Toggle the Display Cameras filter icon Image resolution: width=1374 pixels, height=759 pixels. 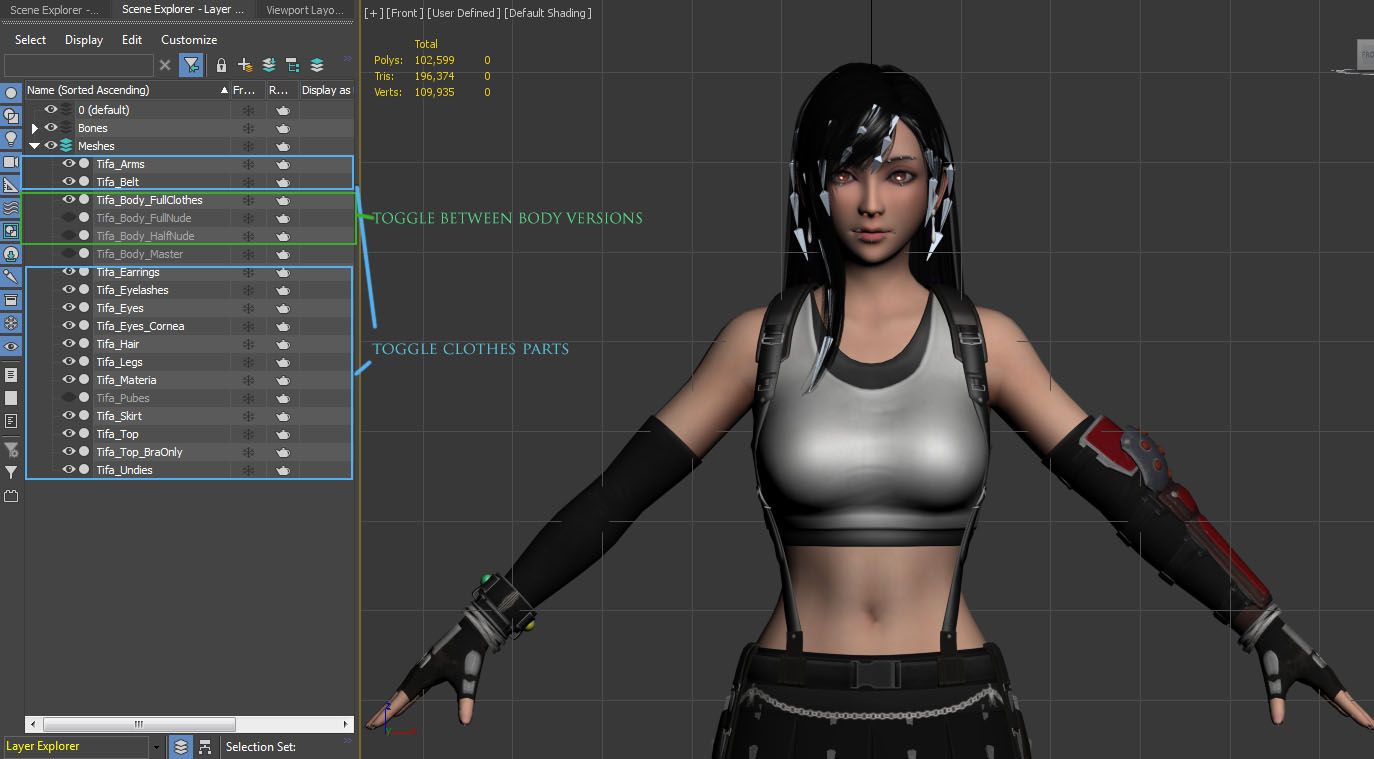point(11,162)
